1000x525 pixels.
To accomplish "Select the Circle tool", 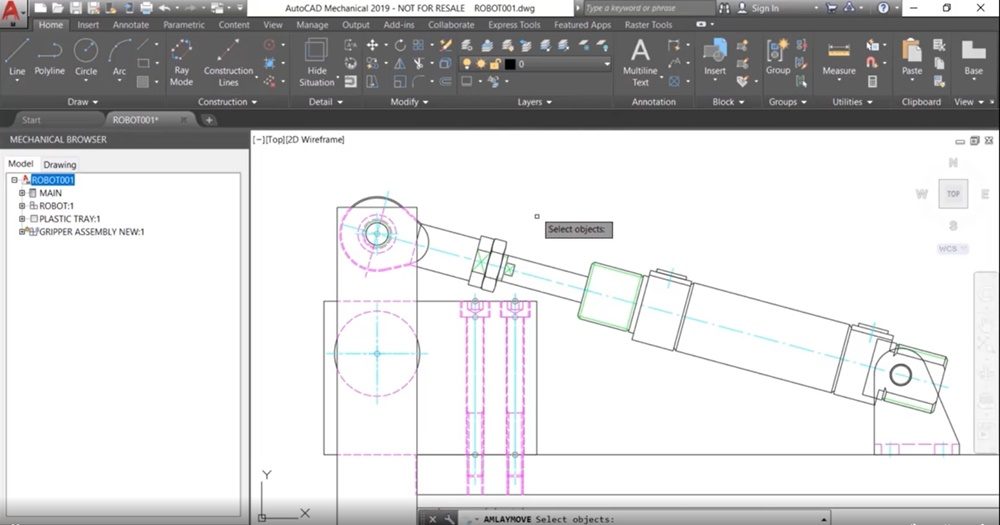I will pyautogui.click(x=85, y=56).
